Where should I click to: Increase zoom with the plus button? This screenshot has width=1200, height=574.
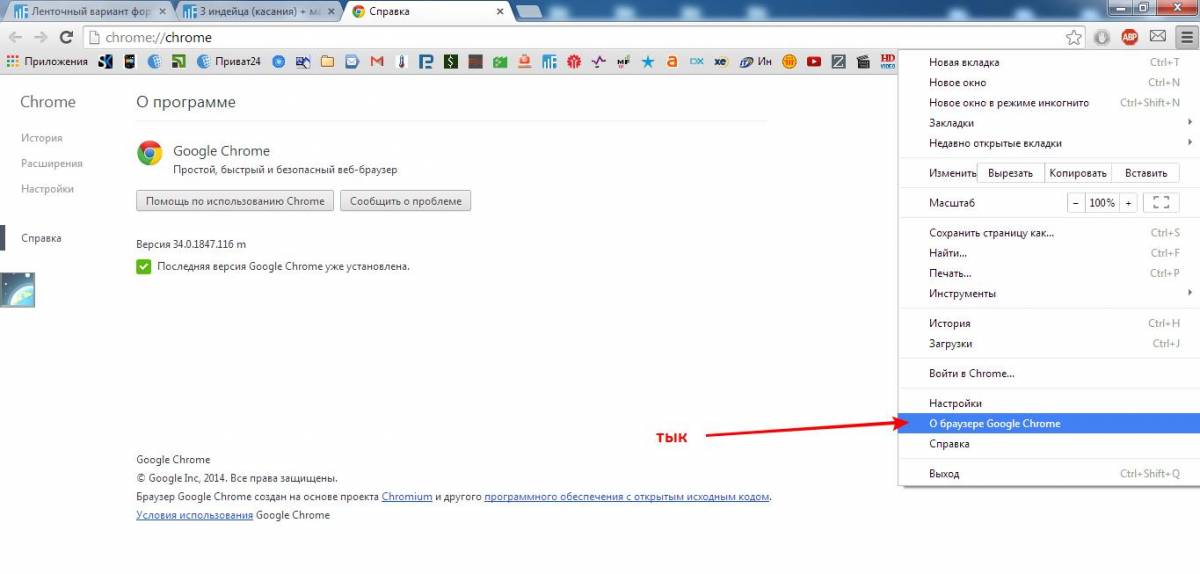pyautogui.click(x=1128, y=203)
